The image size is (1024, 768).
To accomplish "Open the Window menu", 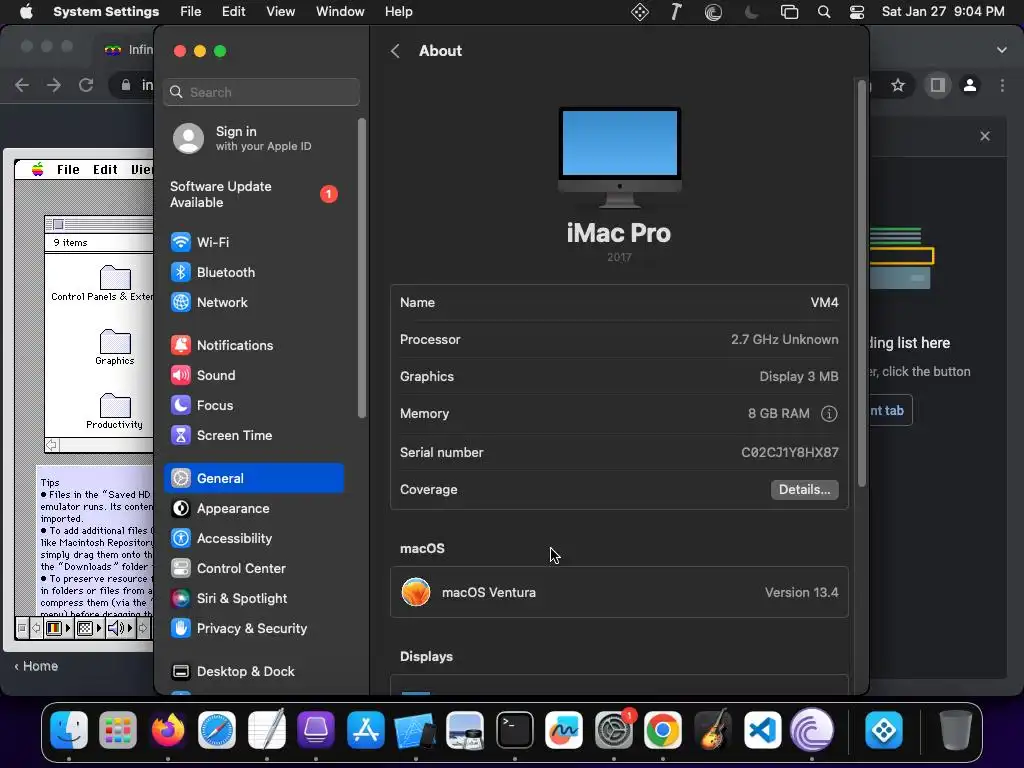I will click(340, 12).
